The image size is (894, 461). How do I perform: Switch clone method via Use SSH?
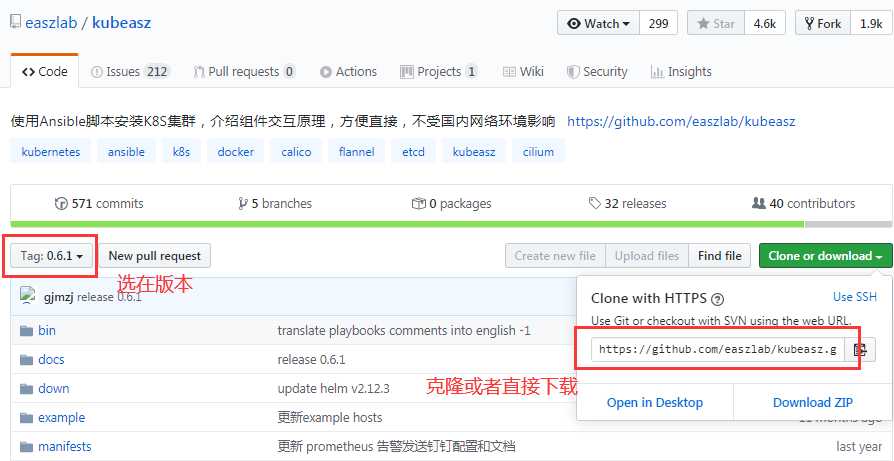[x=855, y=297]
